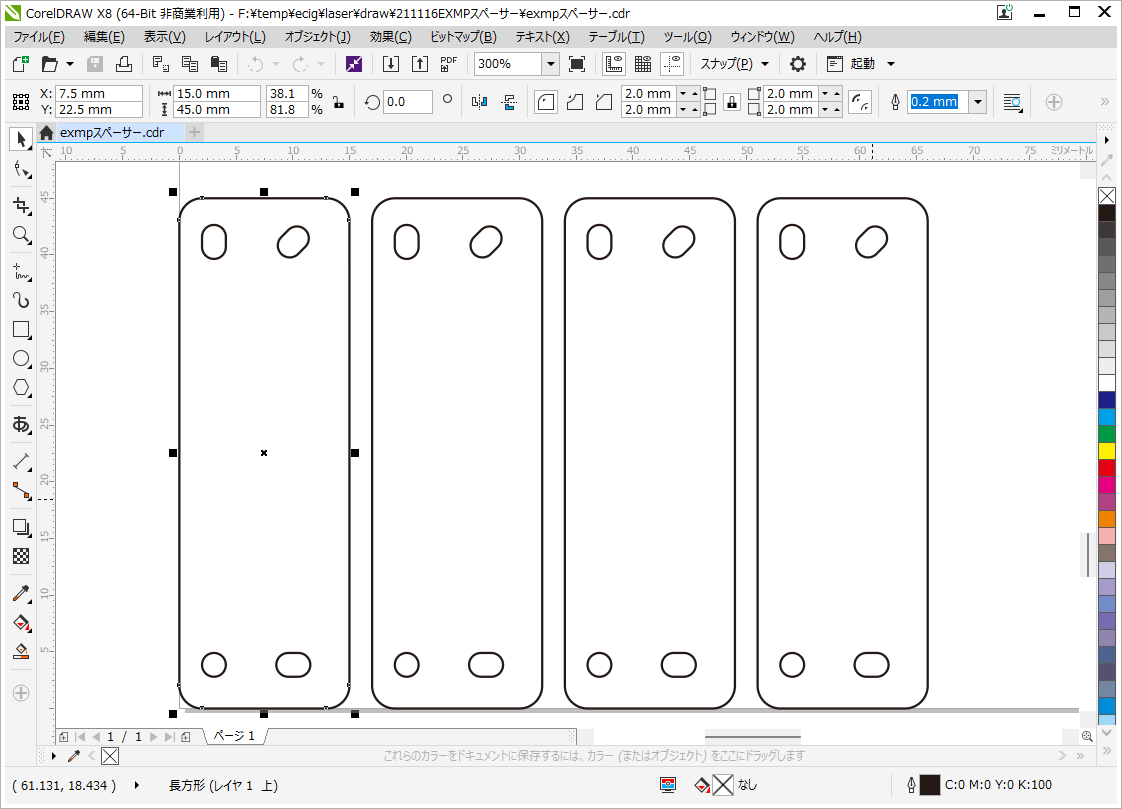1122x809 pixels.
Task: Select the Ellipse tool
Action: tap(20, 358)
